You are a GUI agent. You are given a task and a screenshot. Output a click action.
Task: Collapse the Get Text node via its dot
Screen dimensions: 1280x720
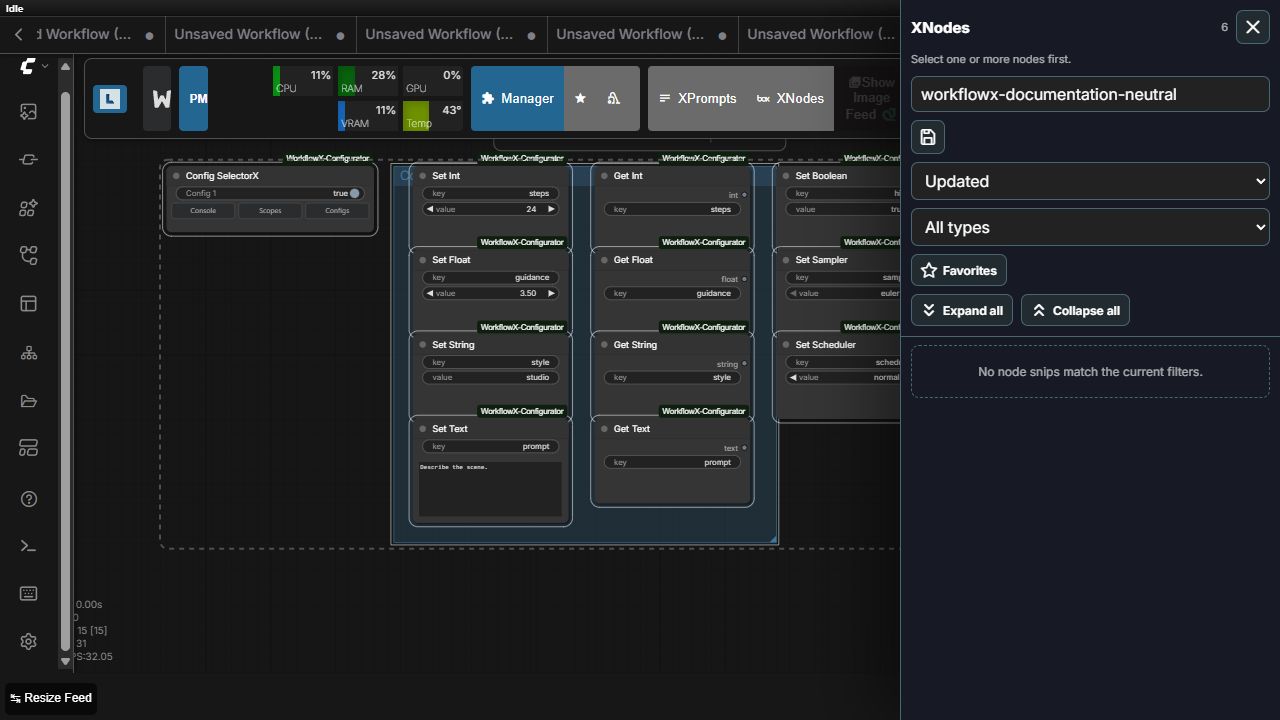point(604,429)
